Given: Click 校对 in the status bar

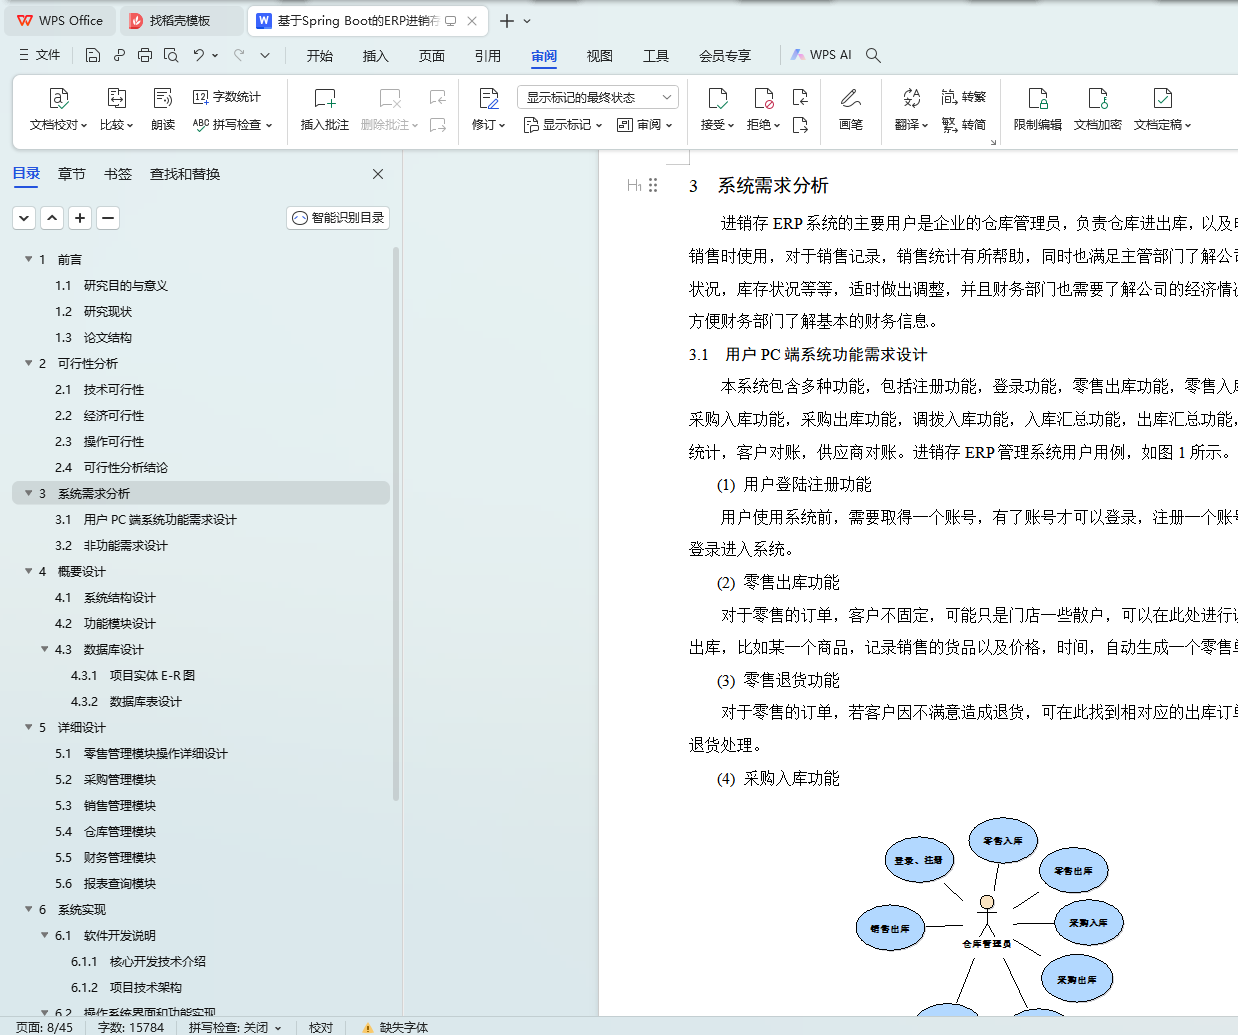Looking at the screenshot, I should [321, 1027].
